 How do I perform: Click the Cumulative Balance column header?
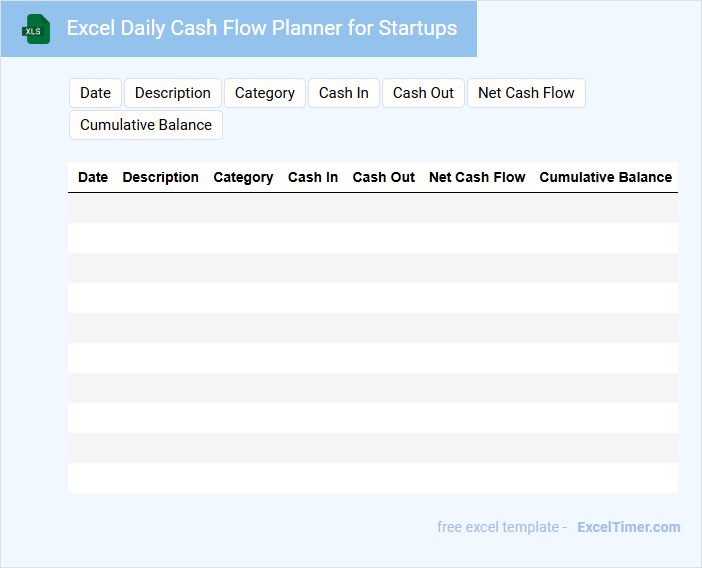(606, 177)
